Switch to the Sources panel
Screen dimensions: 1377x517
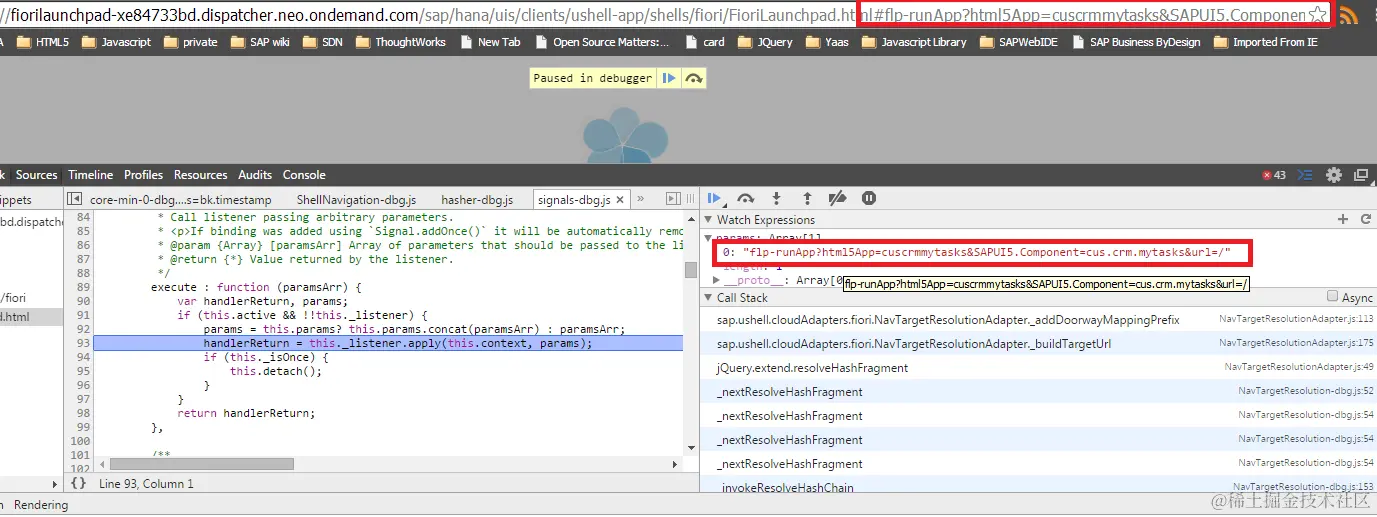coord(37,175)
